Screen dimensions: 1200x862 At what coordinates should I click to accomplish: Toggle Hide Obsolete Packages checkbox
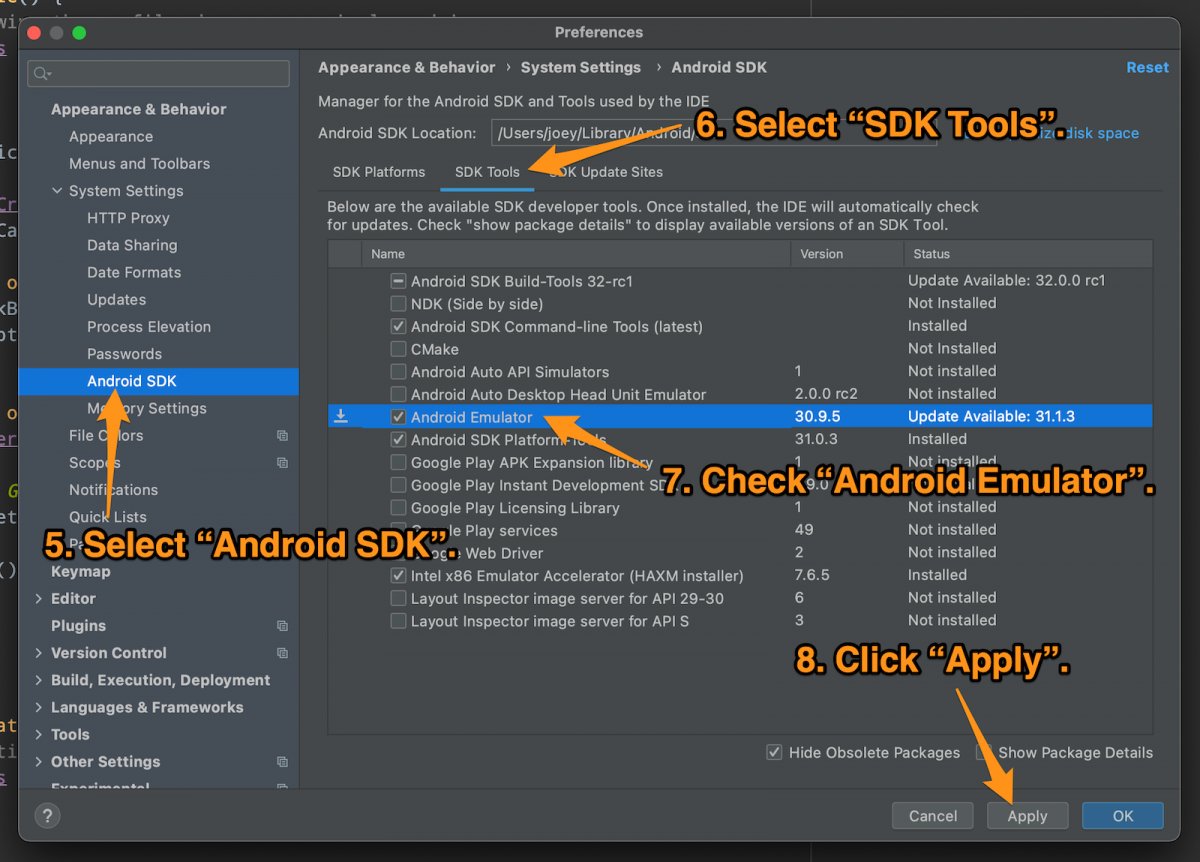click(774, 753)
